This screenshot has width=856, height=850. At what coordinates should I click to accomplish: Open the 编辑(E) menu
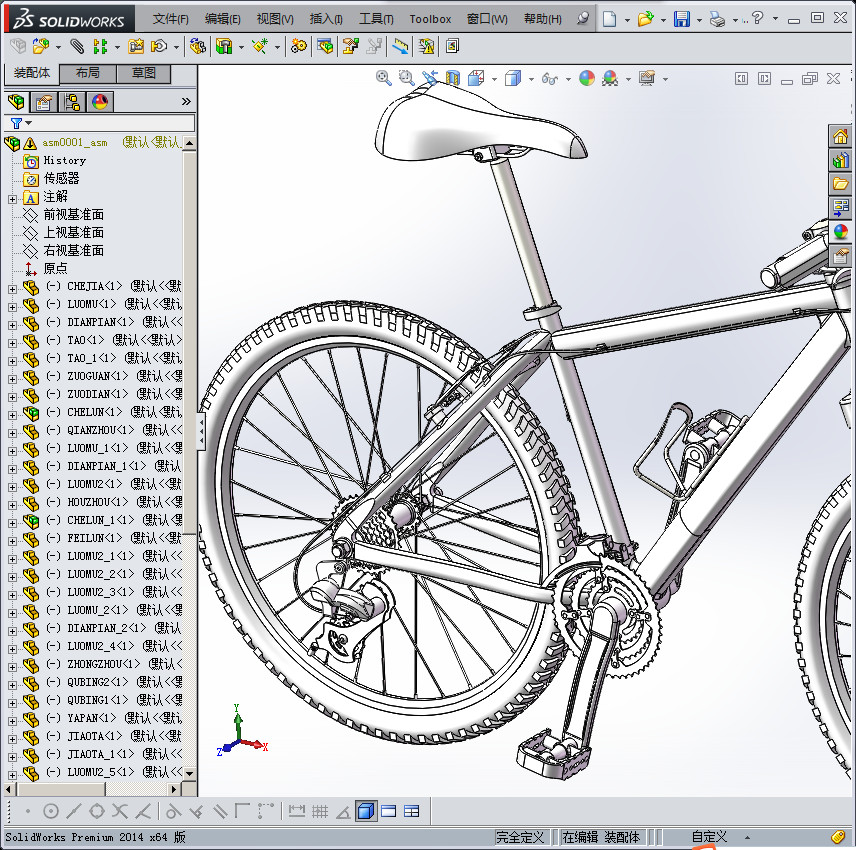pyautogui.click(x=223, y=19)
